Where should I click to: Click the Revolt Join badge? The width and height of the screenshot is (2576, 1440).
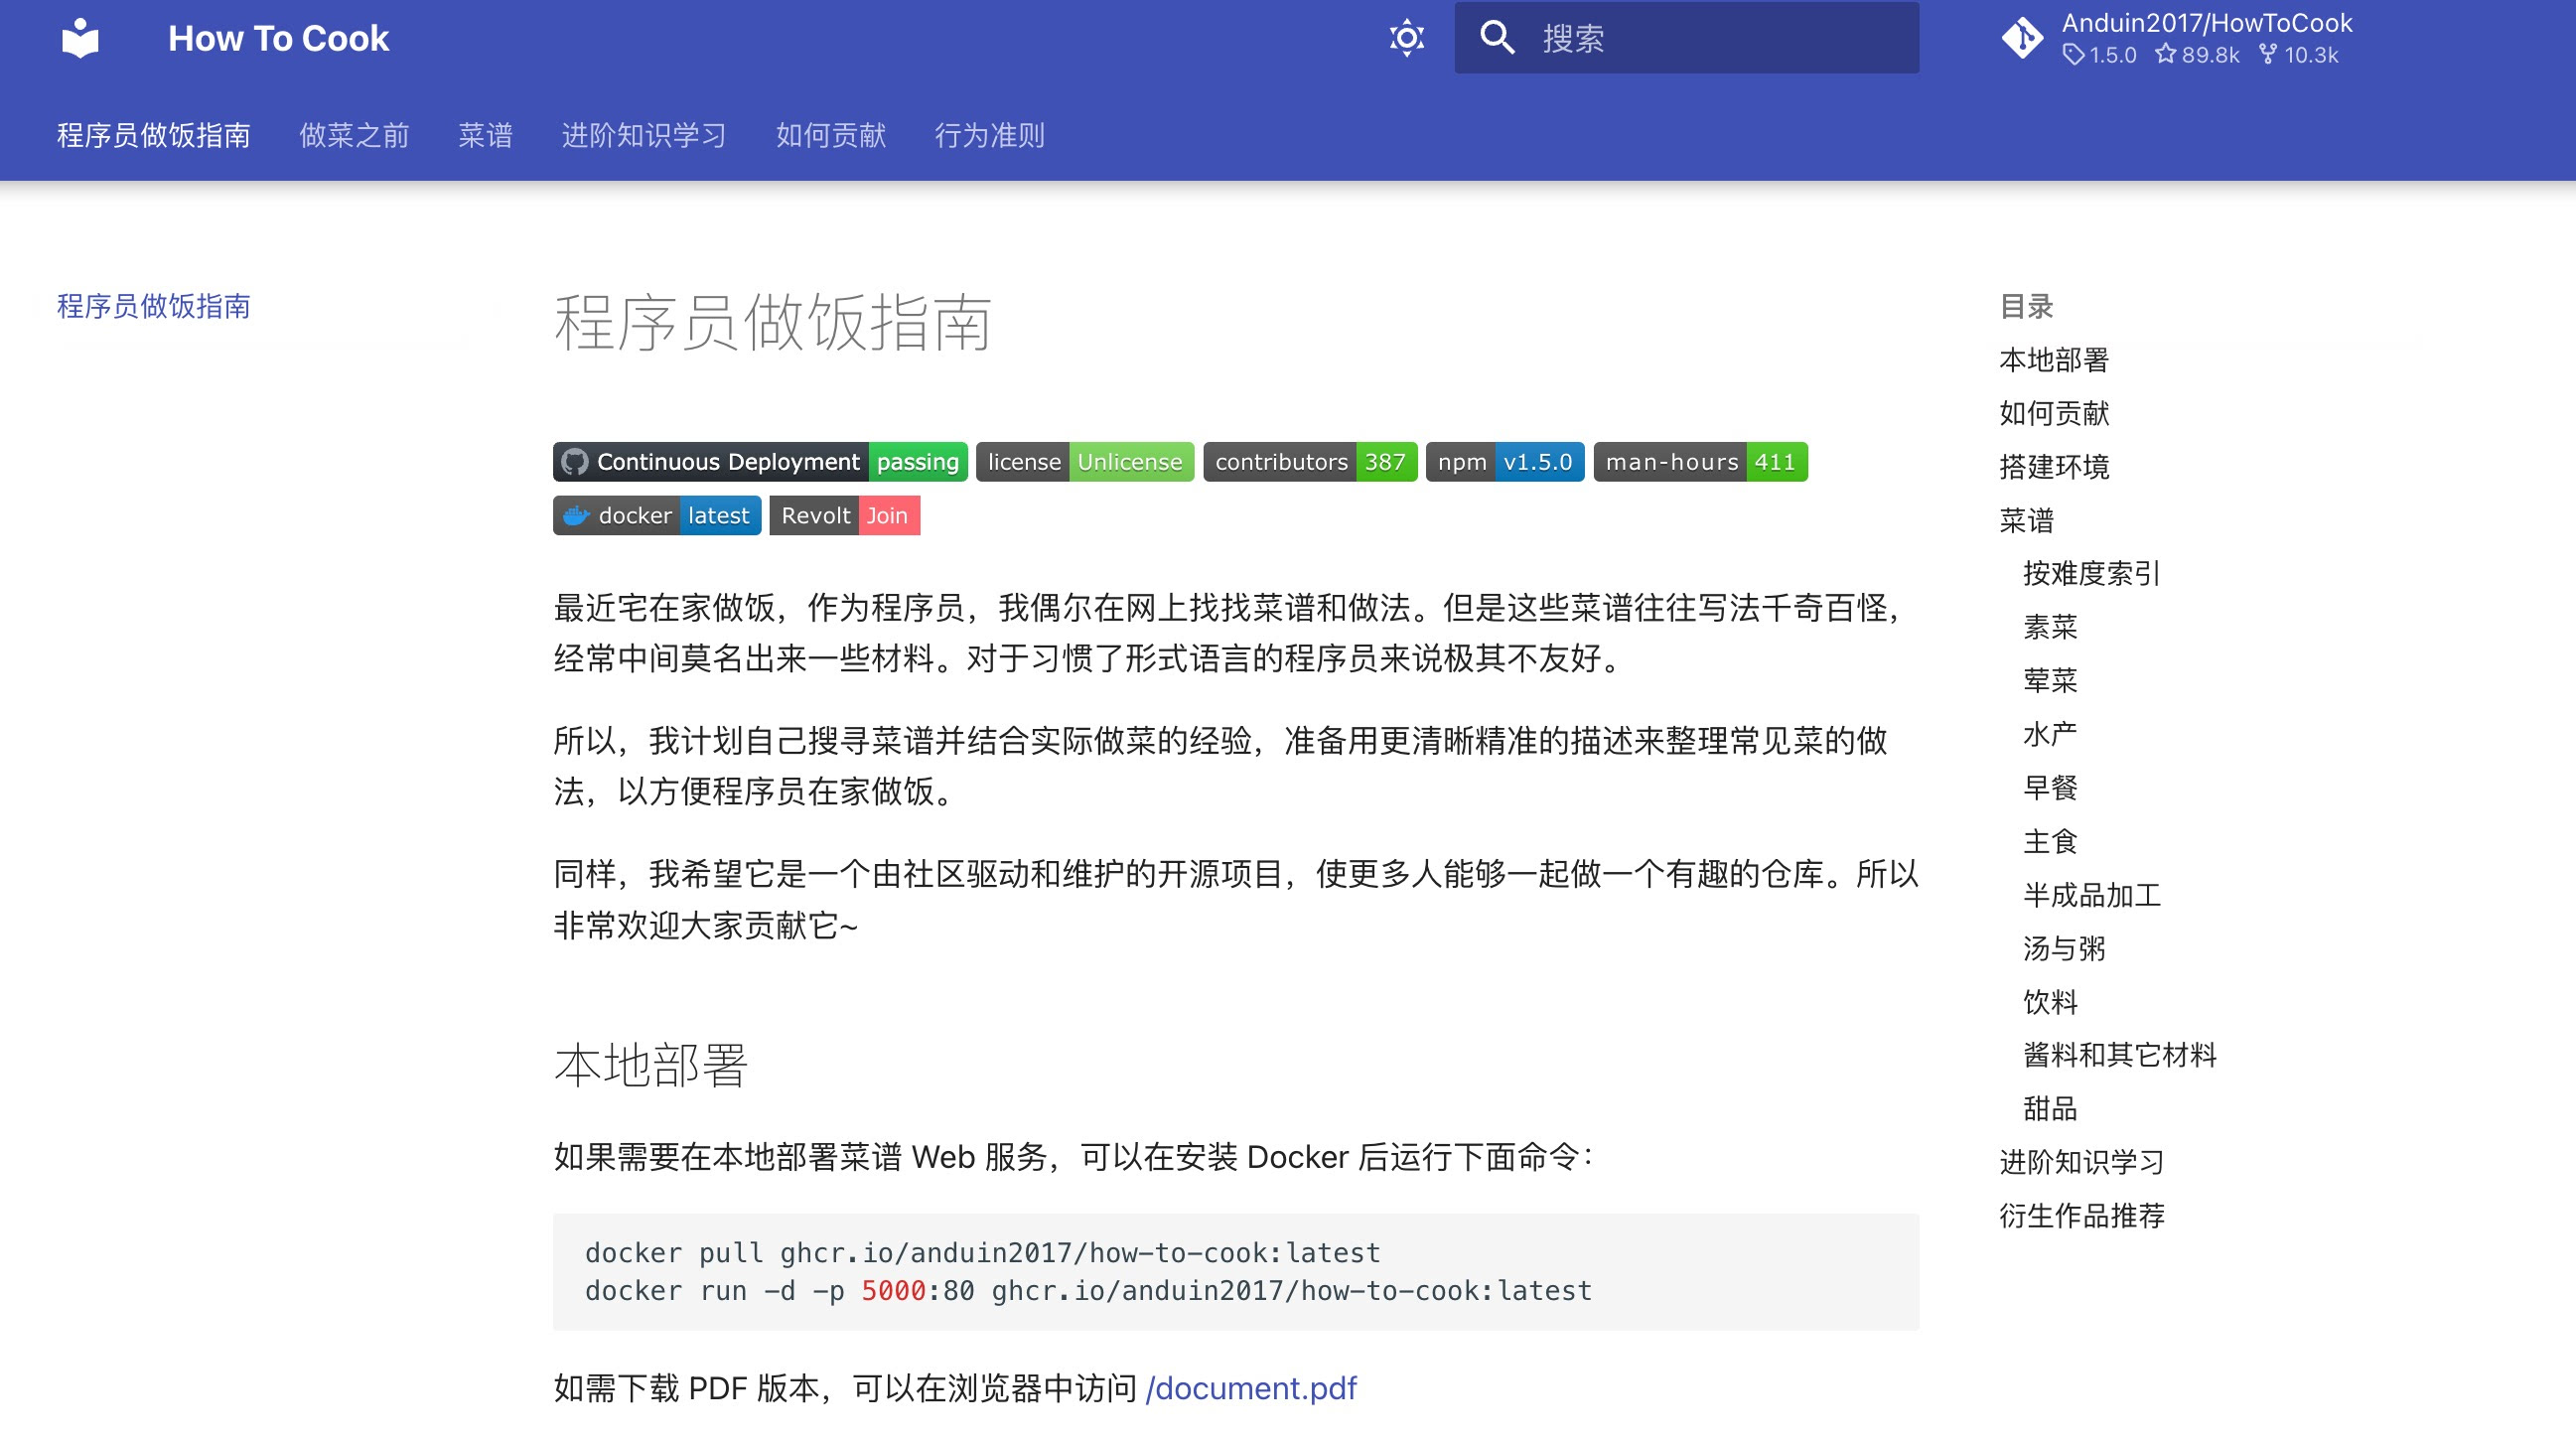click(x=844, y=516)
